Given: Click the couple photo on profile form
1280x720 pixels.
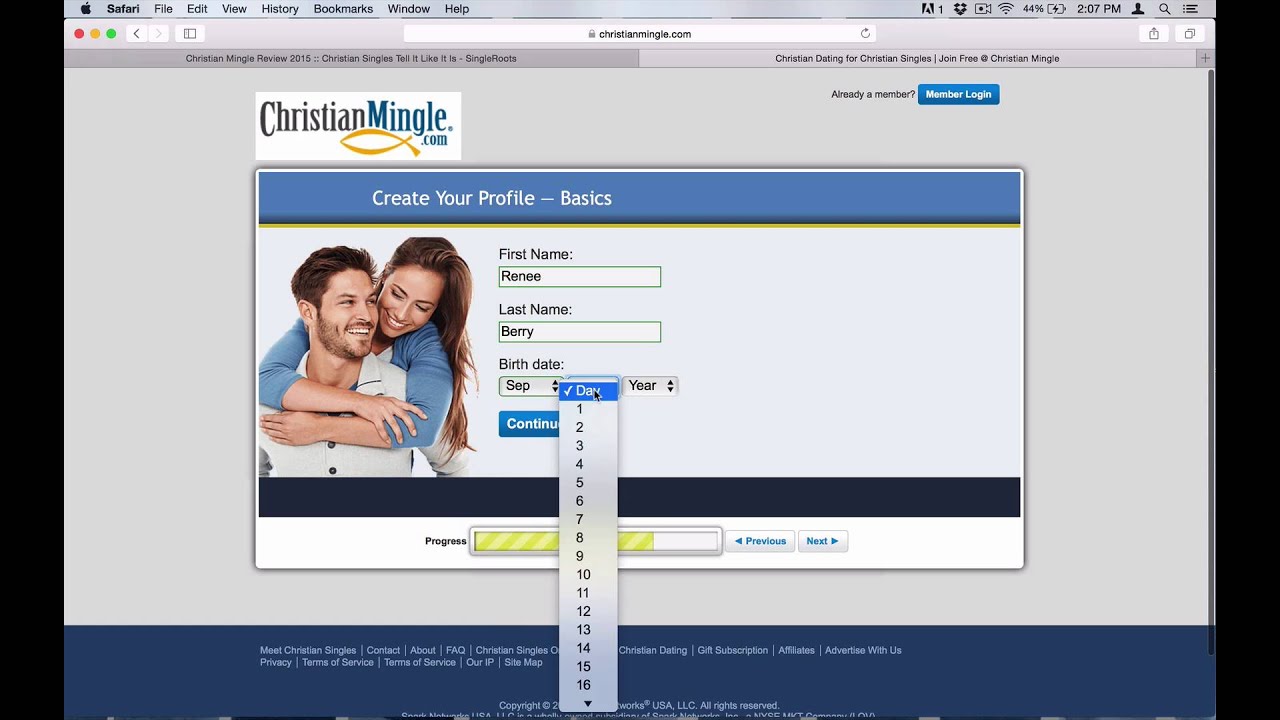Looking at the screenshot, I should click(x=367, y=356).
